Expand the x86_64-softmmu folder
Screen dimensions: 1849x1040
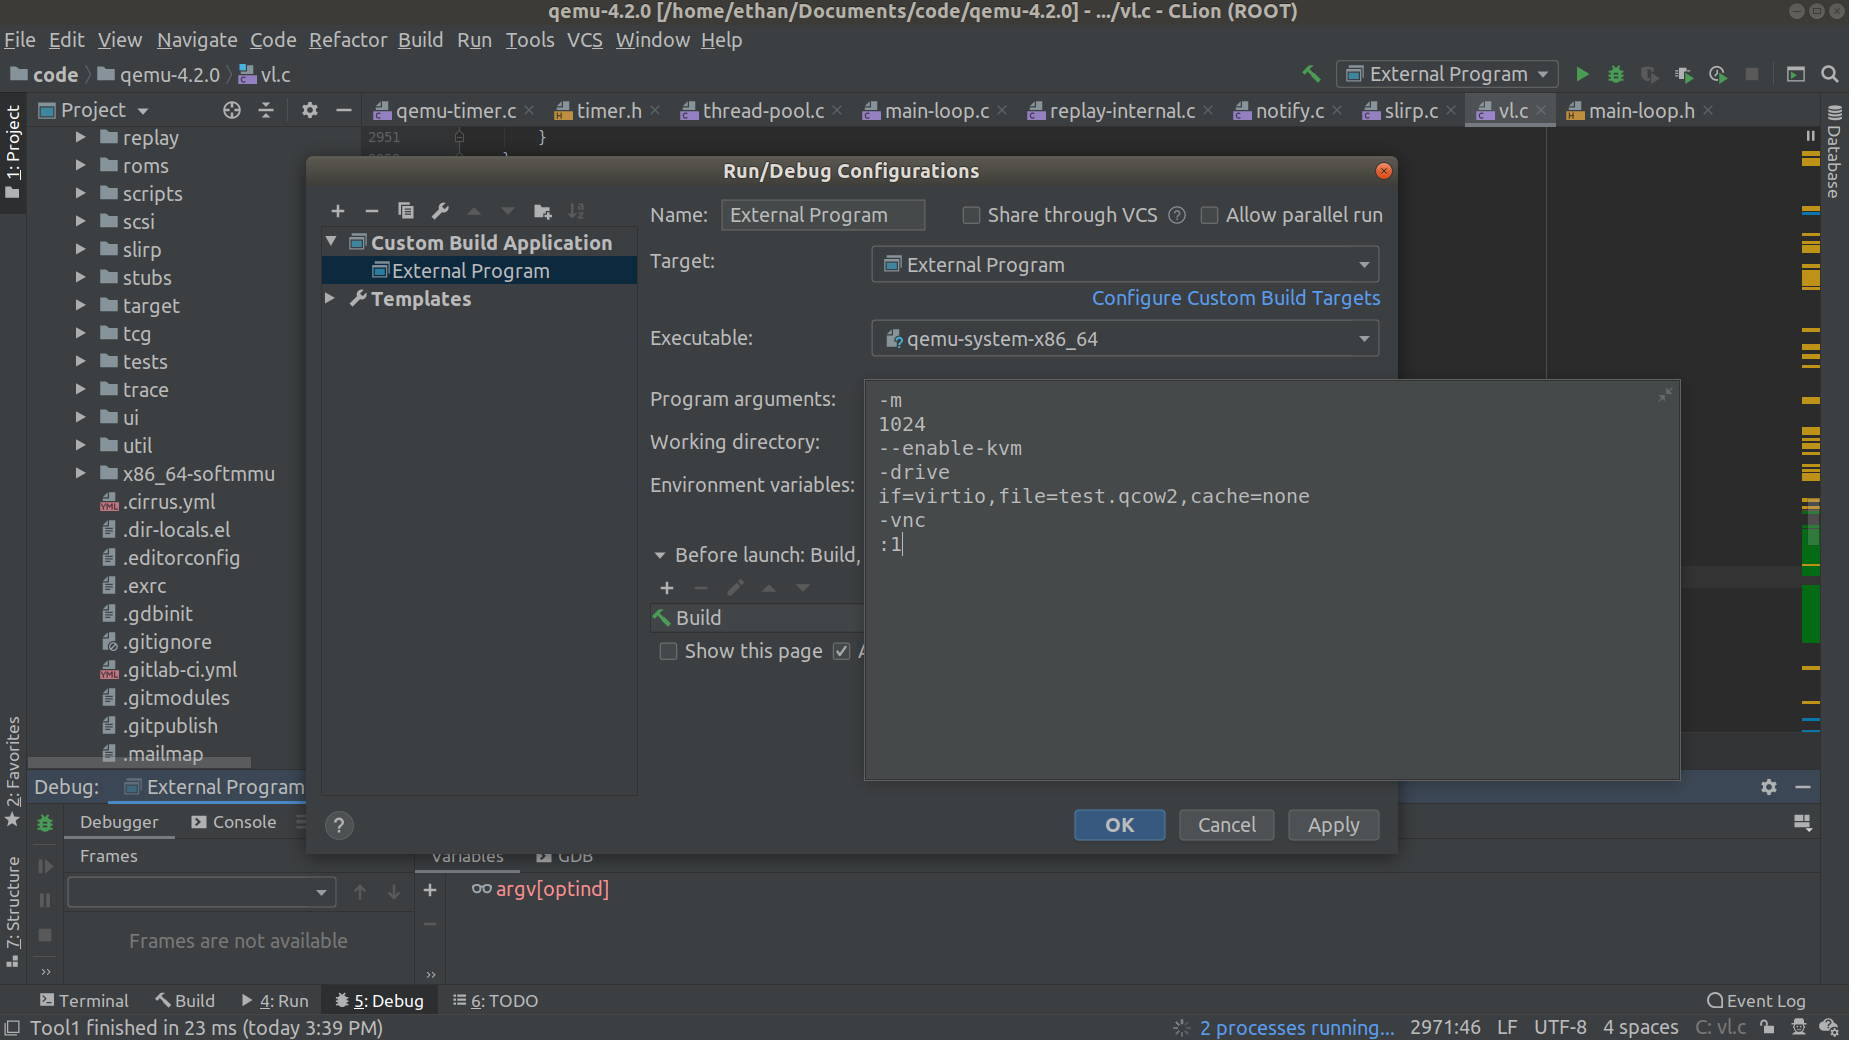pyautogui.click(x=81, y=473)
